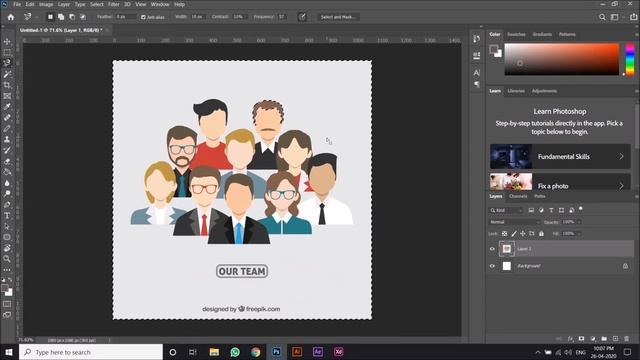The height and width of the screenshot is (360, 640).
Task: Open the Fill dropdown arrow
Action: click(x=579, y=234)
